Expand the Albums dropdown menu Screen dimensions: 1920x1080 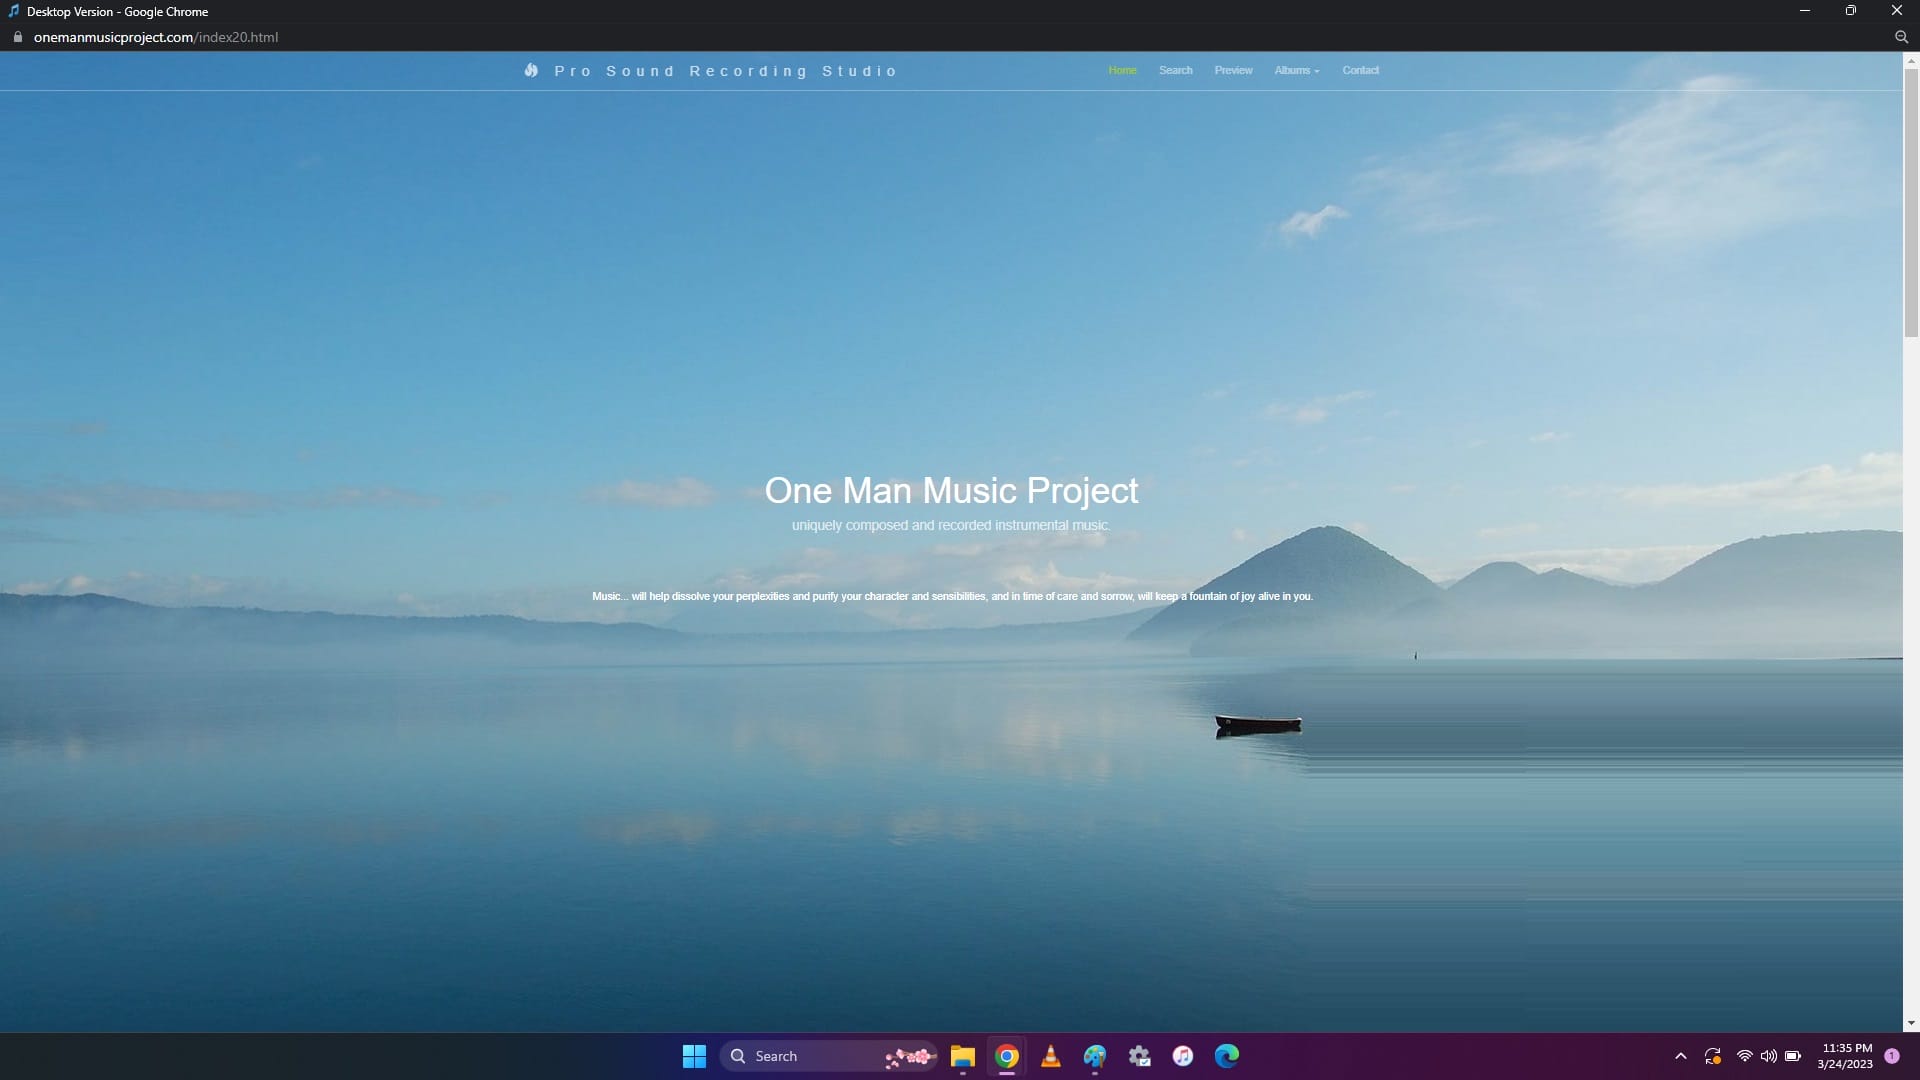click(1296, 70)
